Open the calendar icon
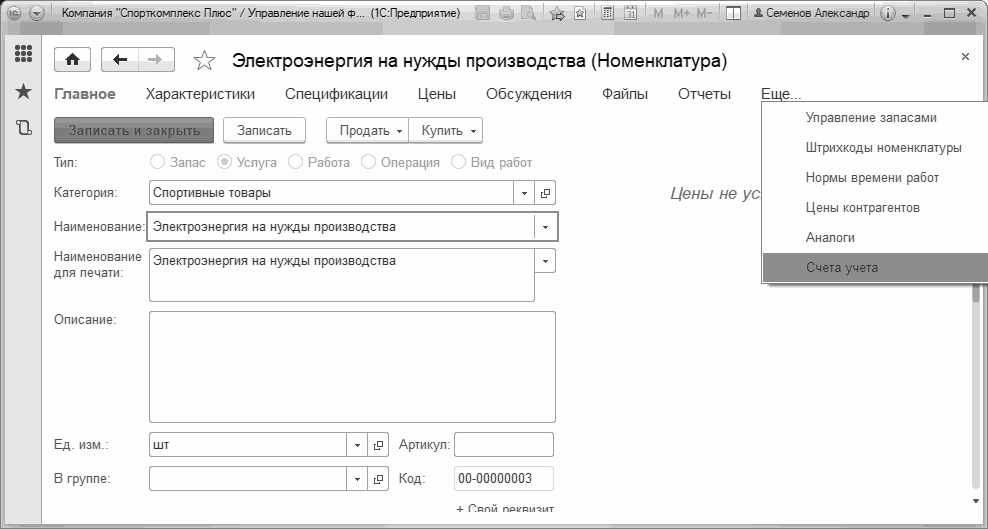 click(x=630, y=13)
